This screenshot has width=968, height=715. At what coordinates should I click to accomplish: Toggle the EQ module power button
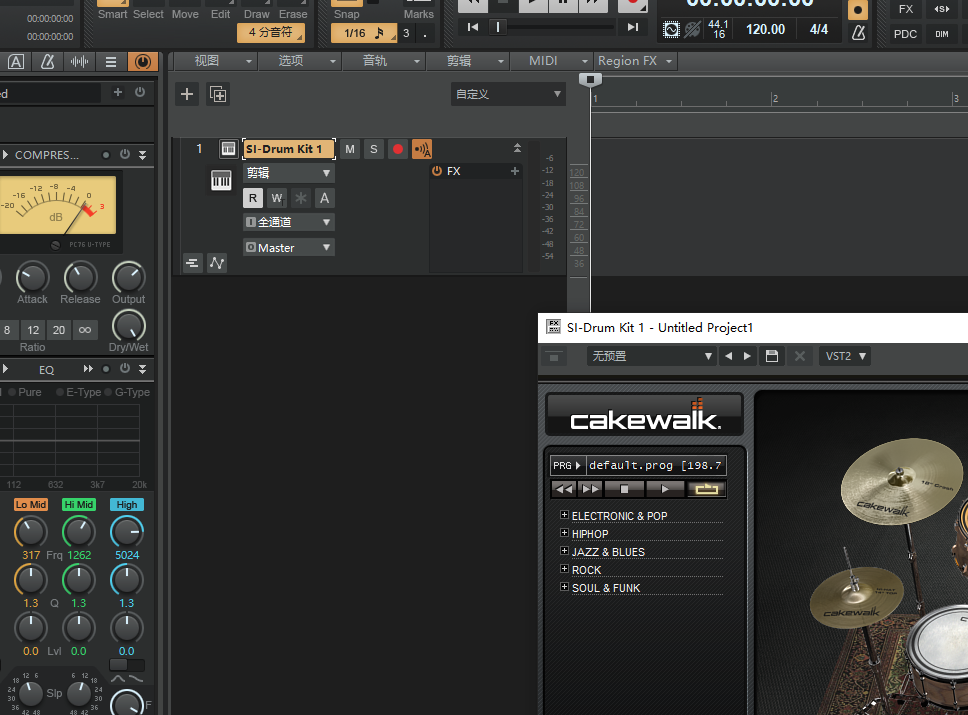pos(125,369)
